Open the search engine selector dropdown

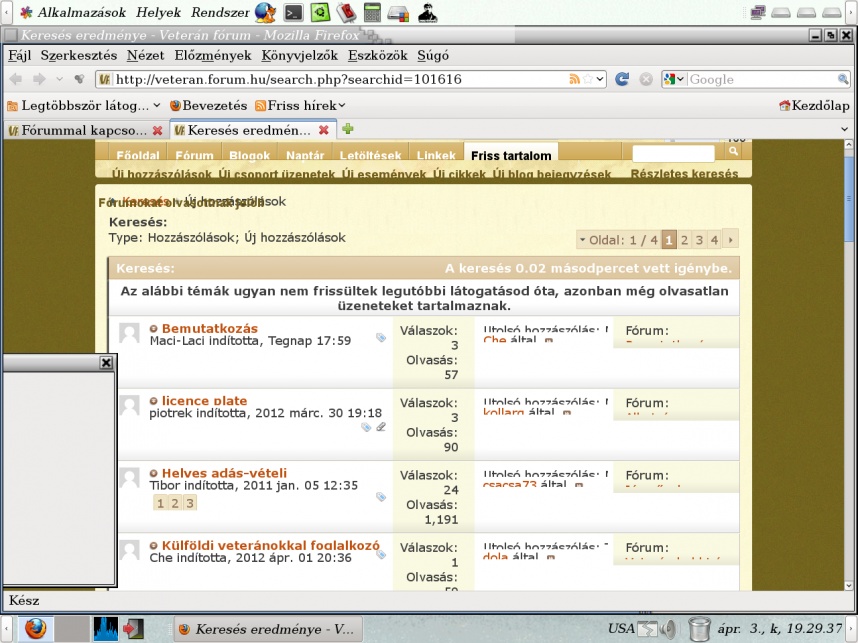tap(674, 79)
